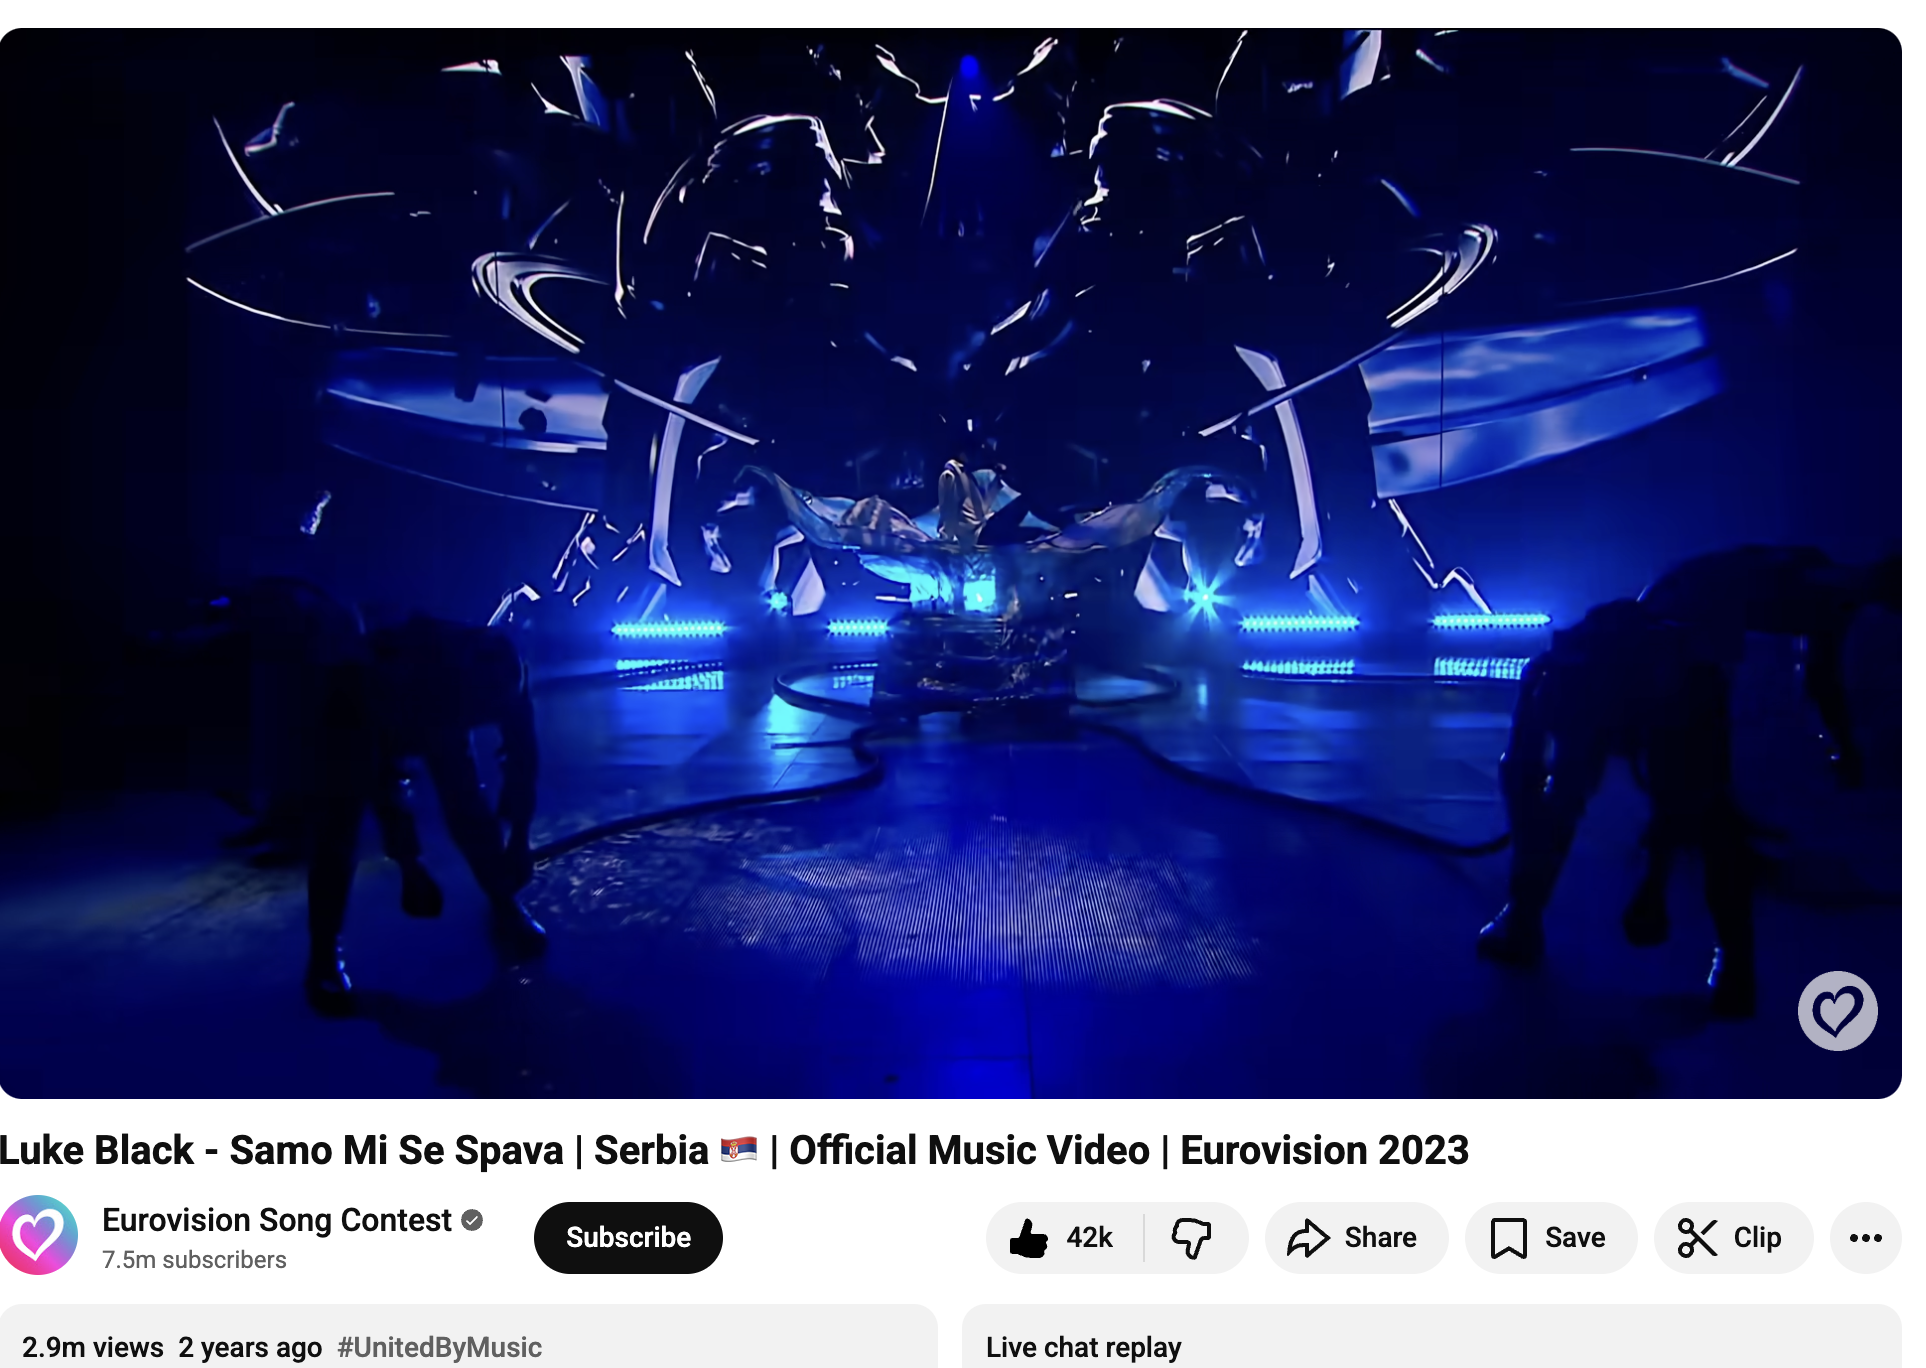Open the #UnitedByMusic hashtag link

pos(440,1347)
